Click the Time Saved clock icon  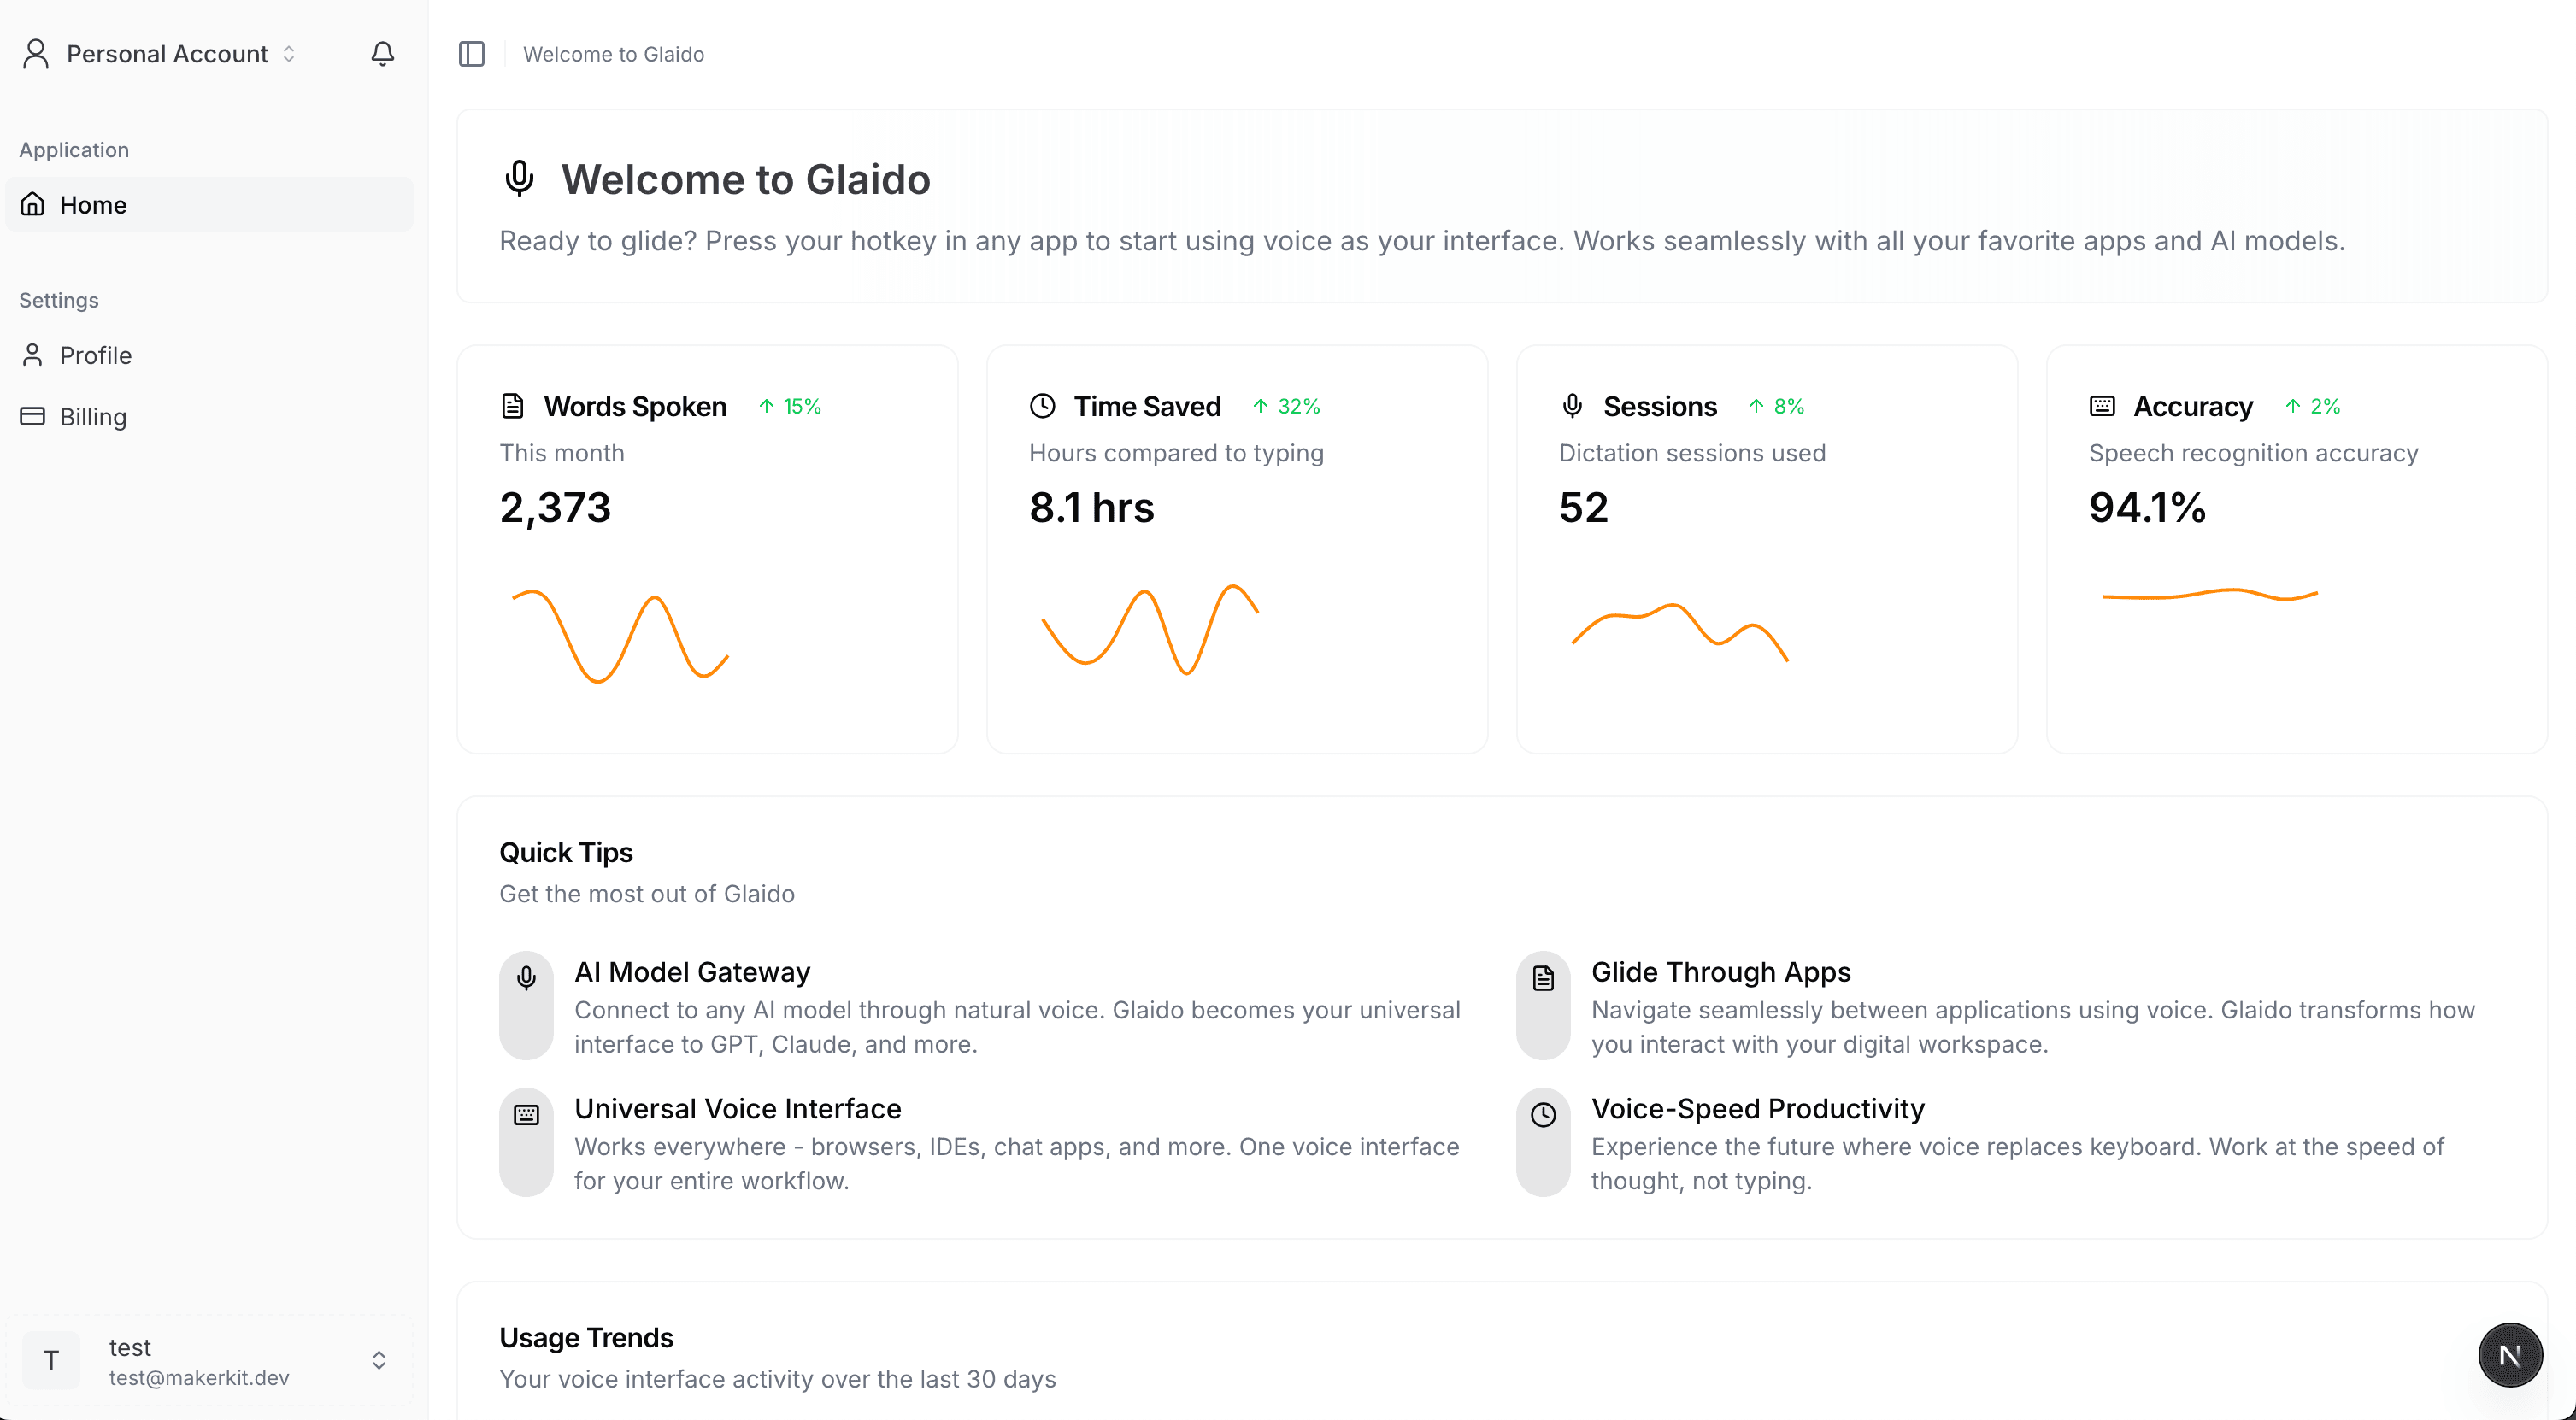[1042, 406]
